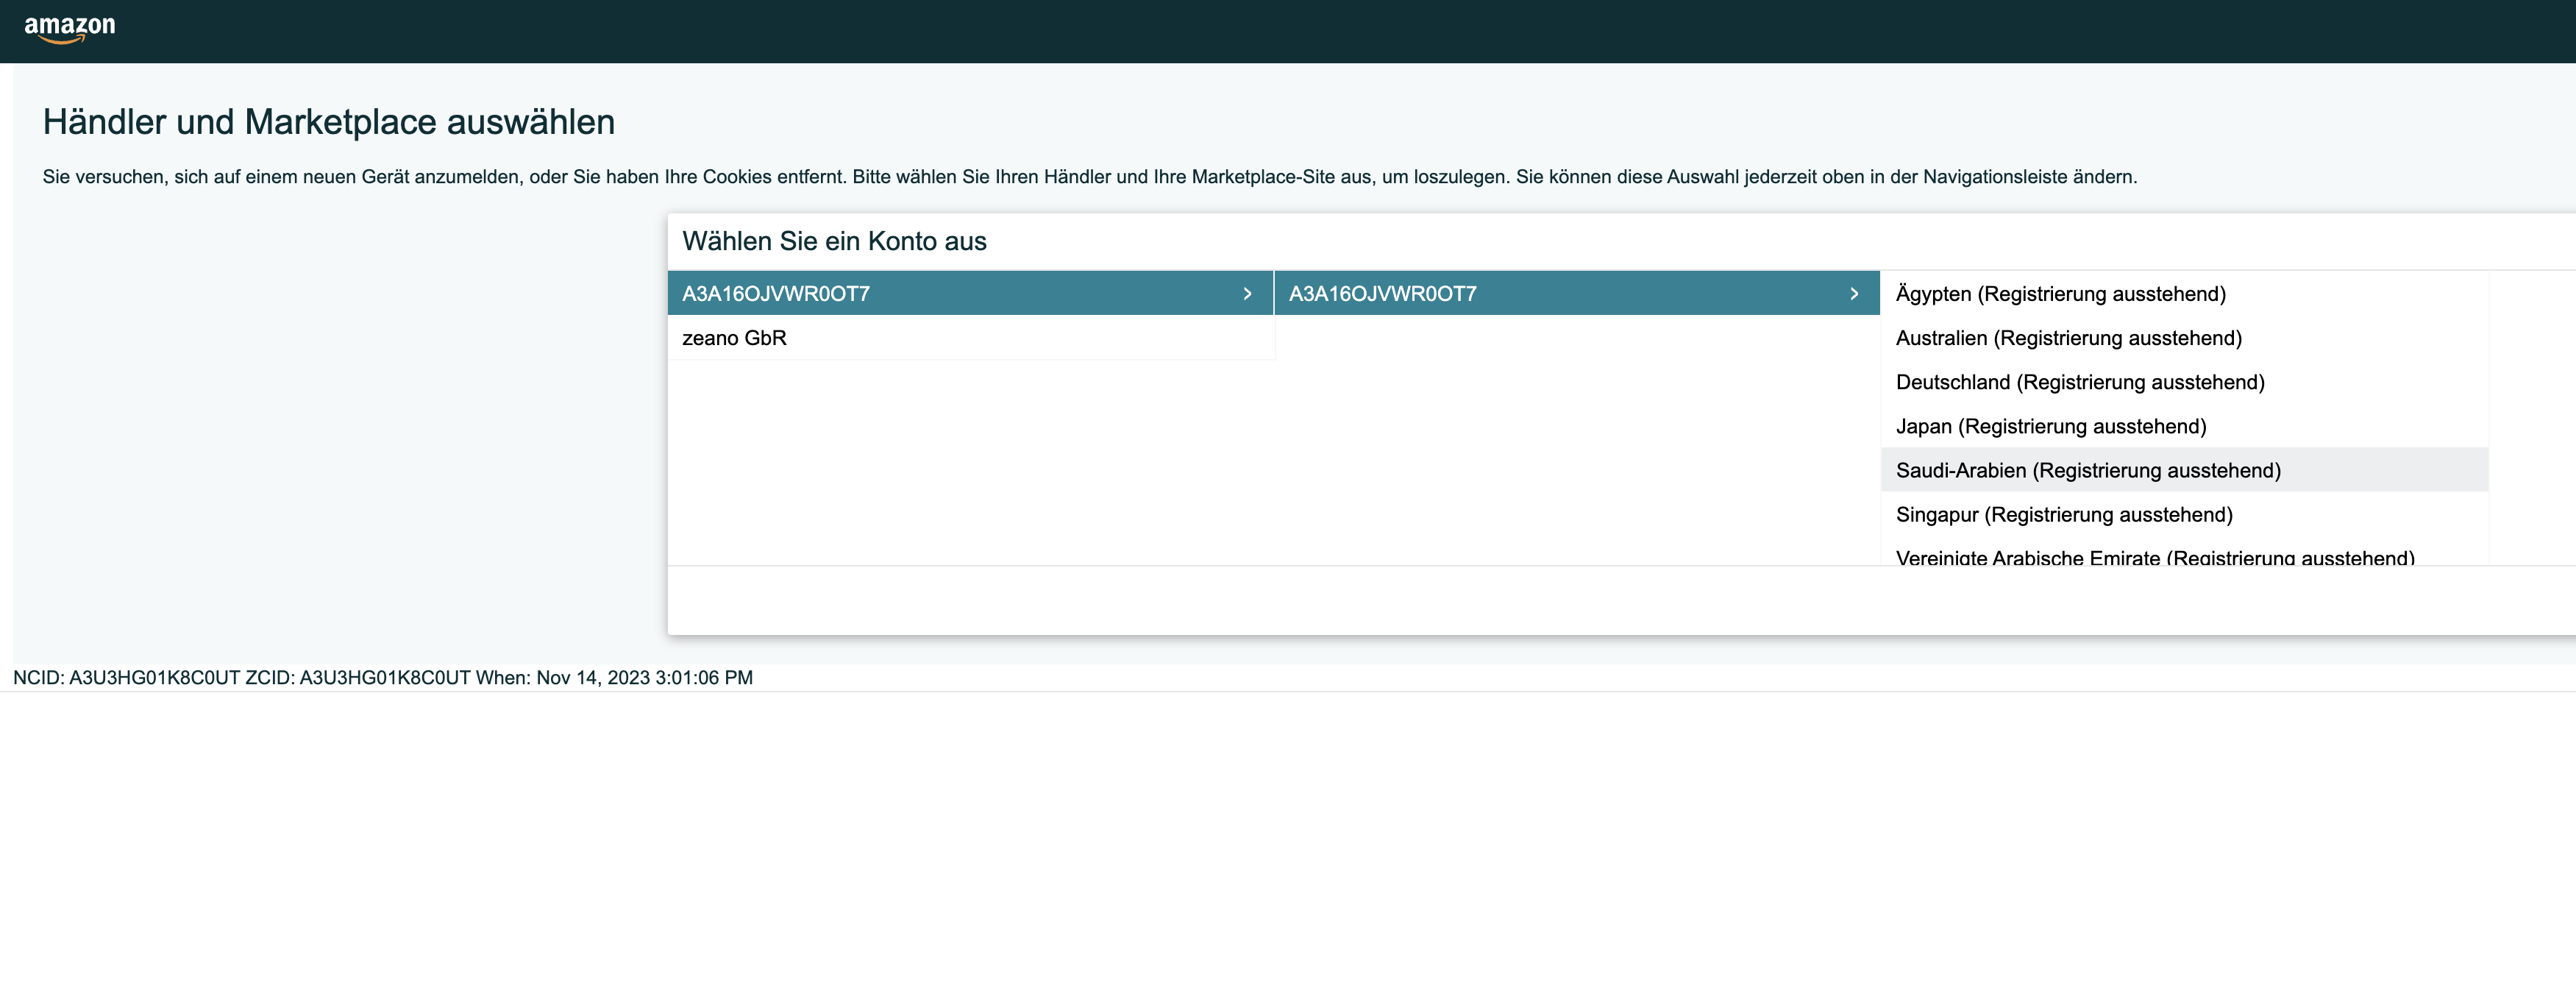Image resolution: width=2576 pixels, height=983 pixels.
Task: Click the NCID/ZCID timestamp footer line
Action: [x=383, y=677]
